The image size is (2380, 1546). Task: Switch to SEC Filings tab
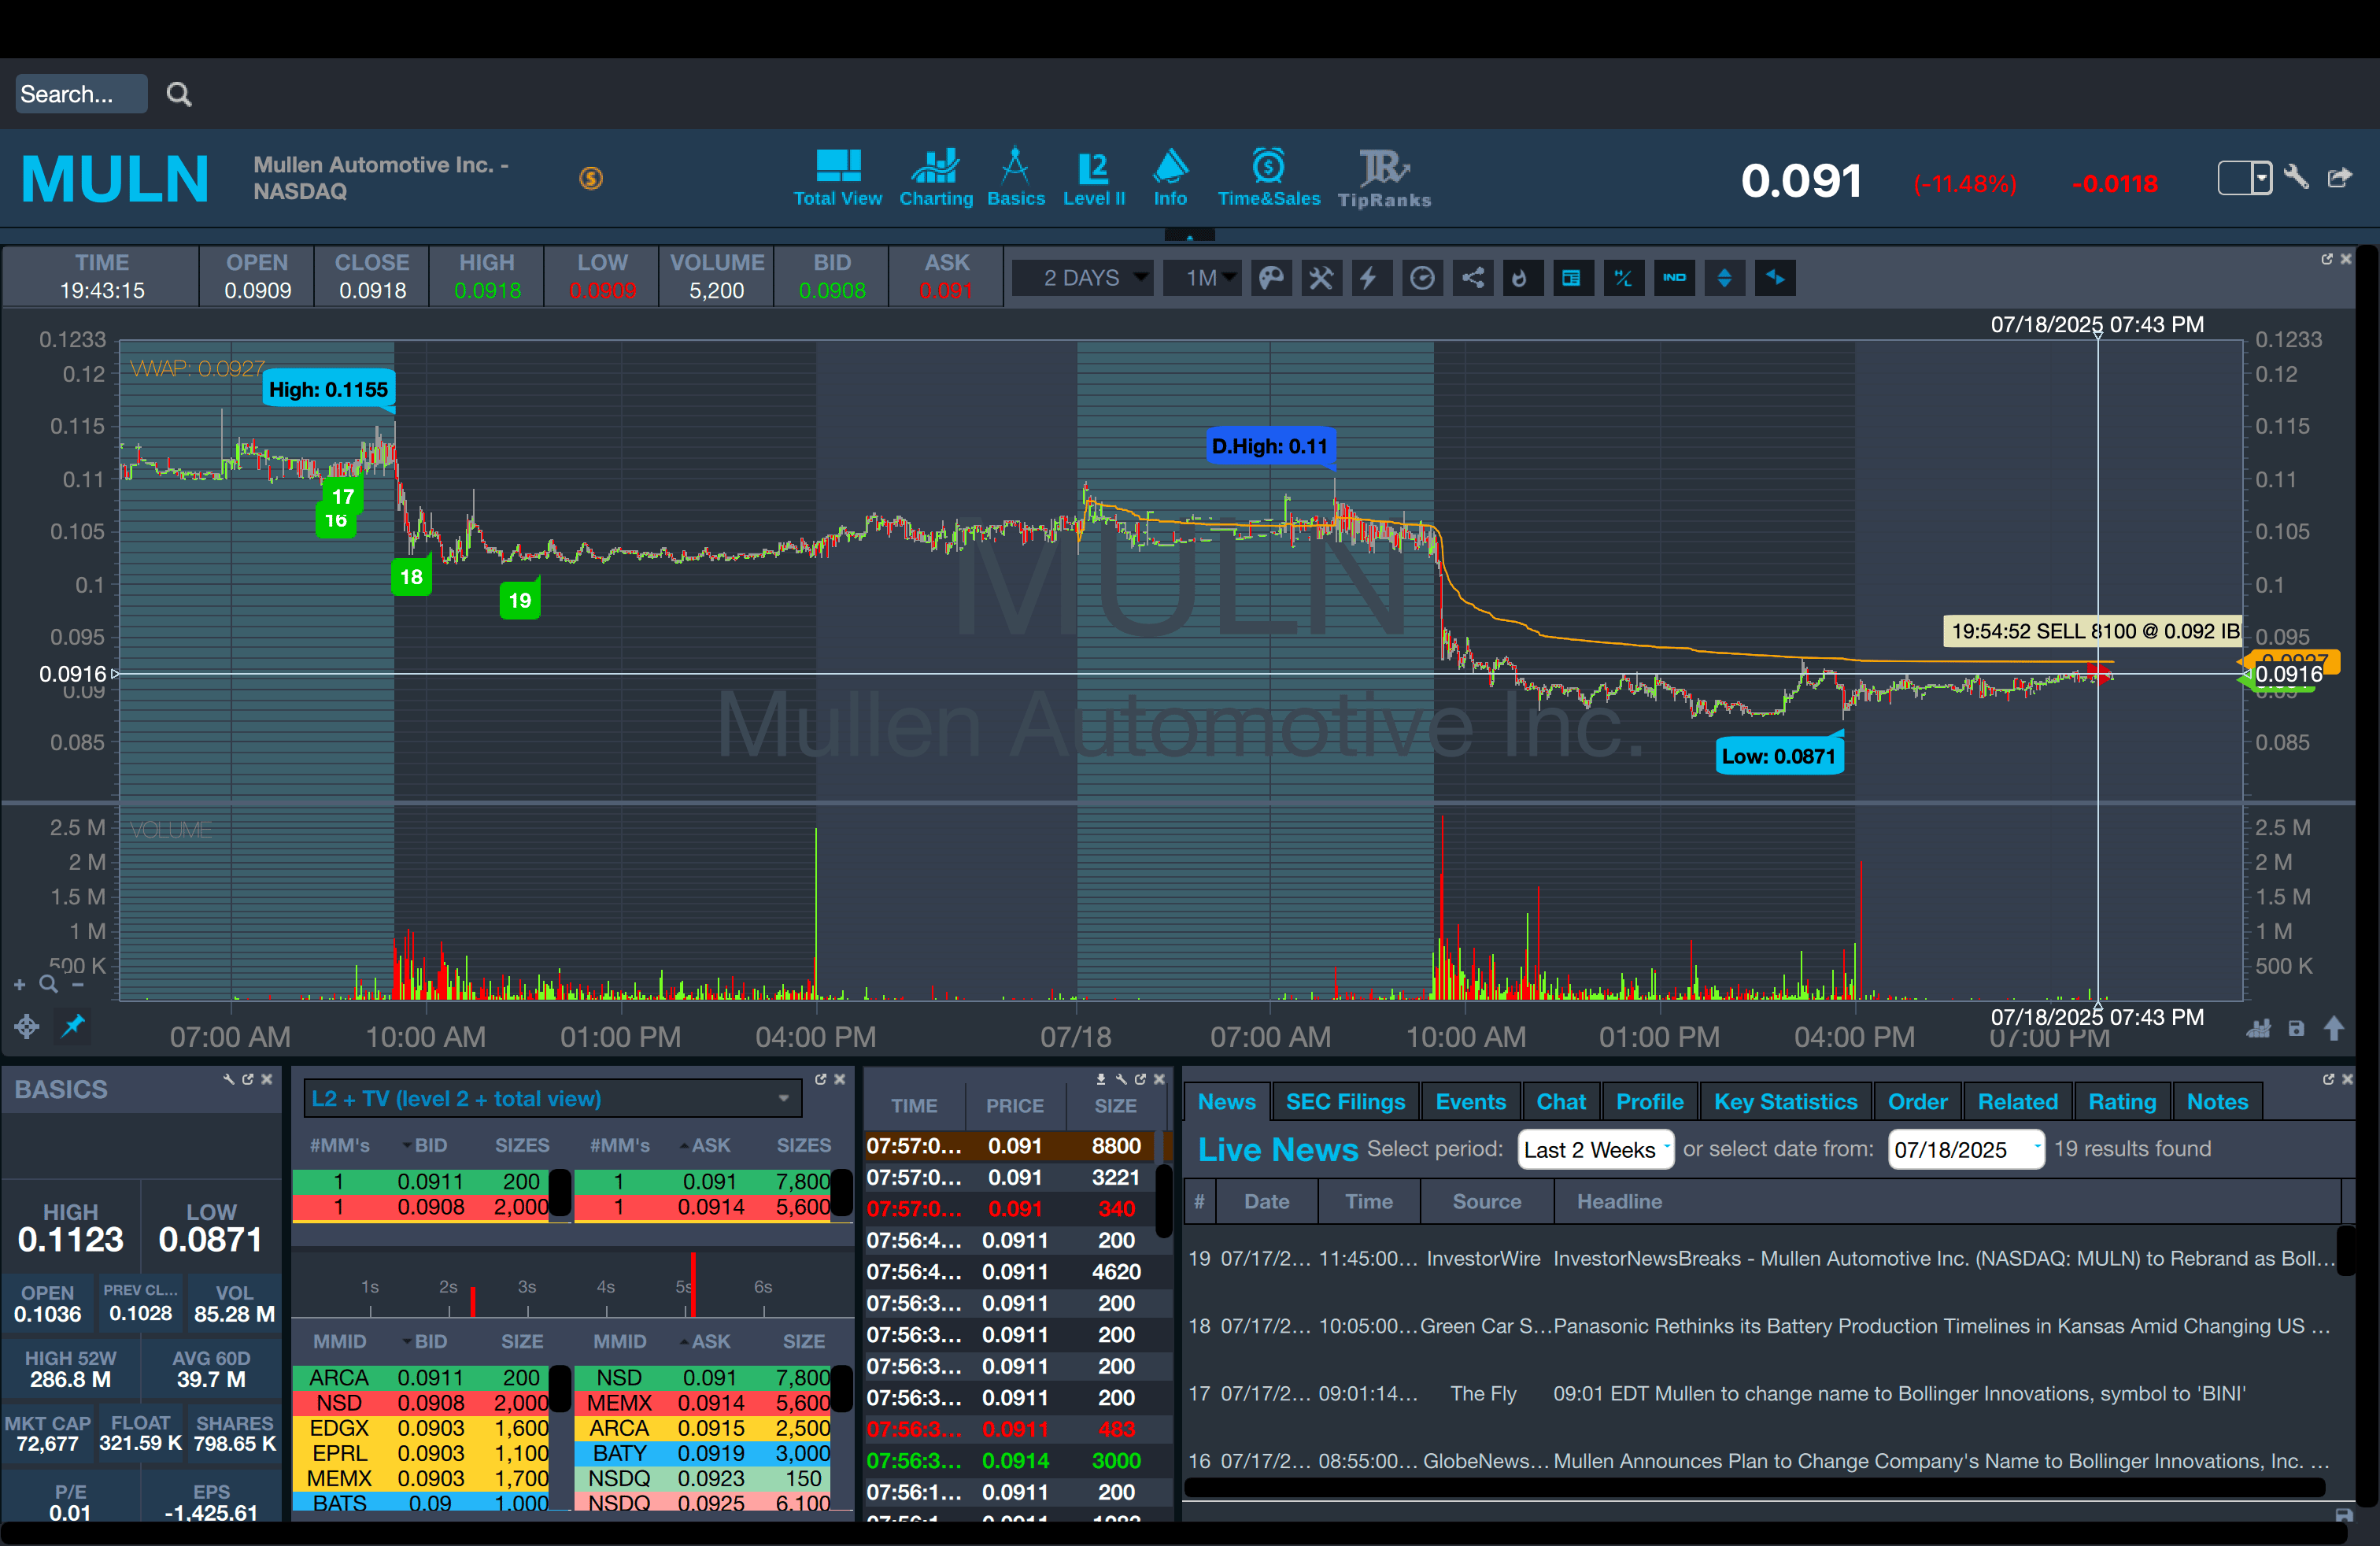pyautogui.click(x=1344, y=1102)
